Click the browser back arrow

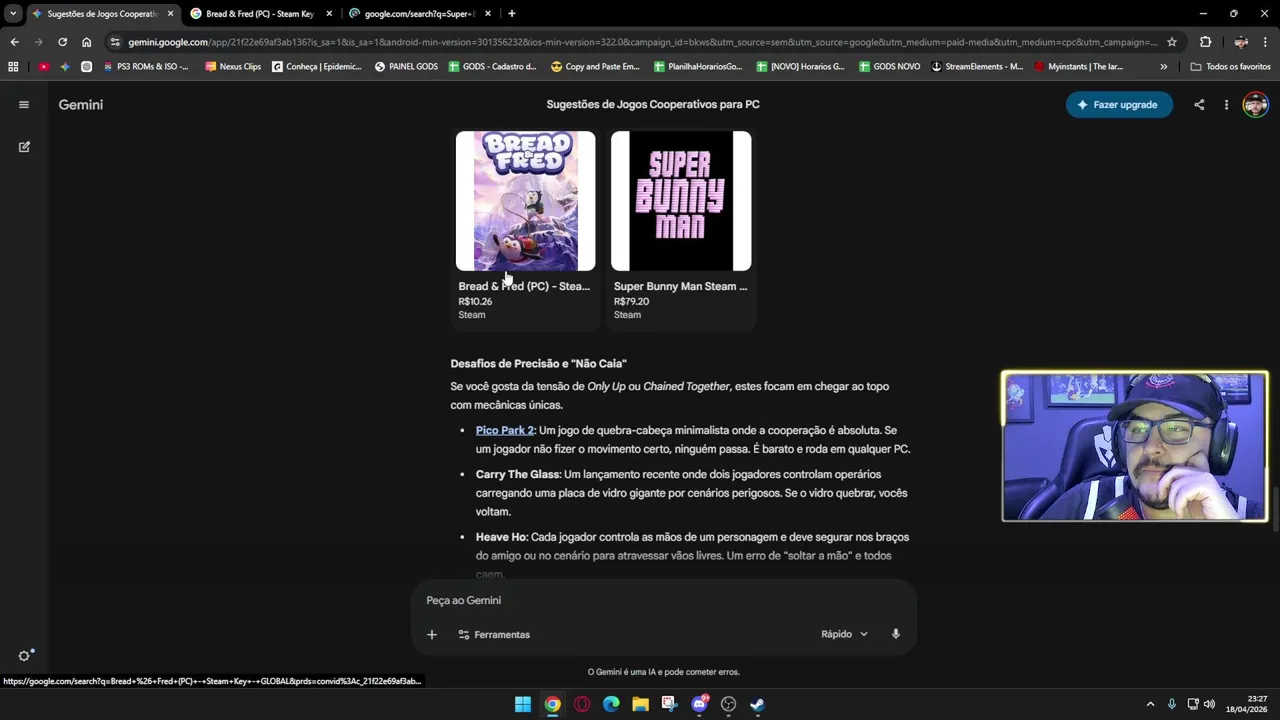14,42
